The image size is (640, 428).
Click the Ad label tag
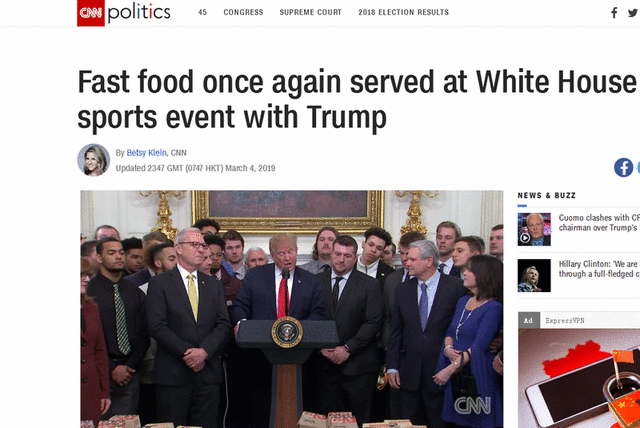pyautogui.click(x=529, y=320)
